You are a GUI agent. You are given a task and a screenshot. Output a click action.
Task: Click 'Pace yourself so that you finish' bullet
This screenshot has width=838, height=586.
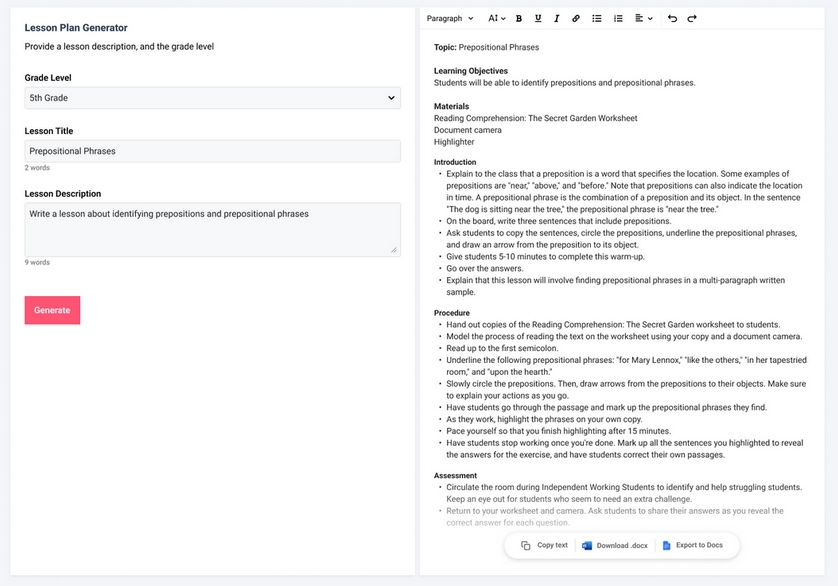558,431
